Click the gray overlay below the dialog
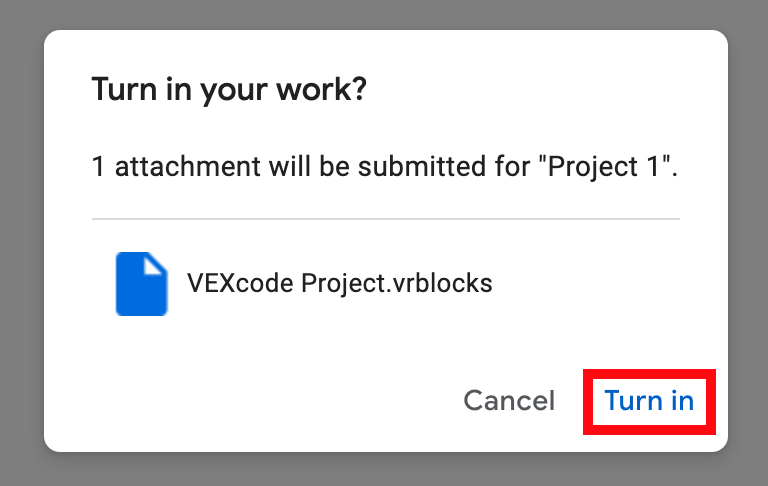768x486 pixels. 384,469
